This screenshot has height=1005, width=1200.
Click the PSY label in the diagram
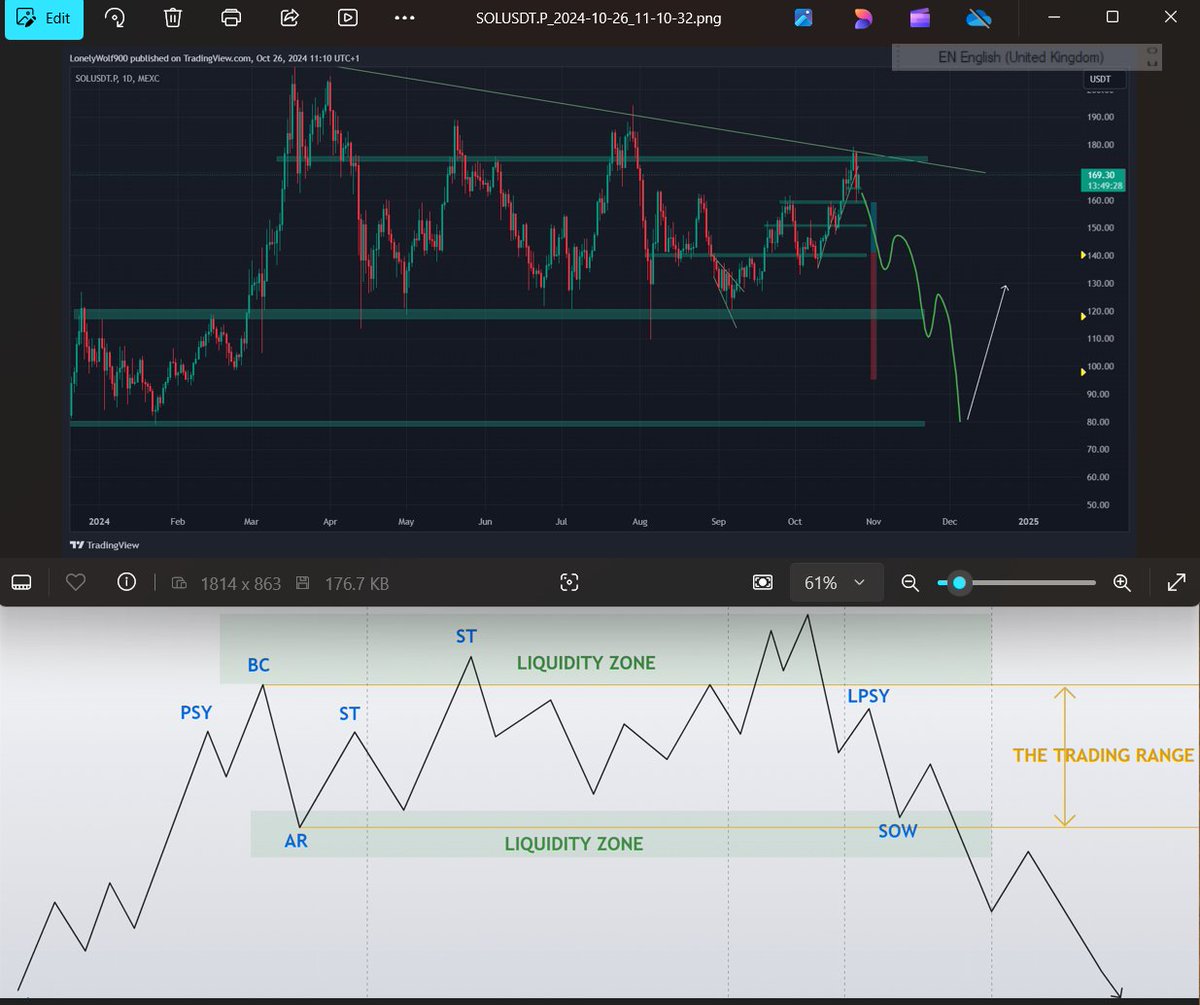click(x=196, y=713)
